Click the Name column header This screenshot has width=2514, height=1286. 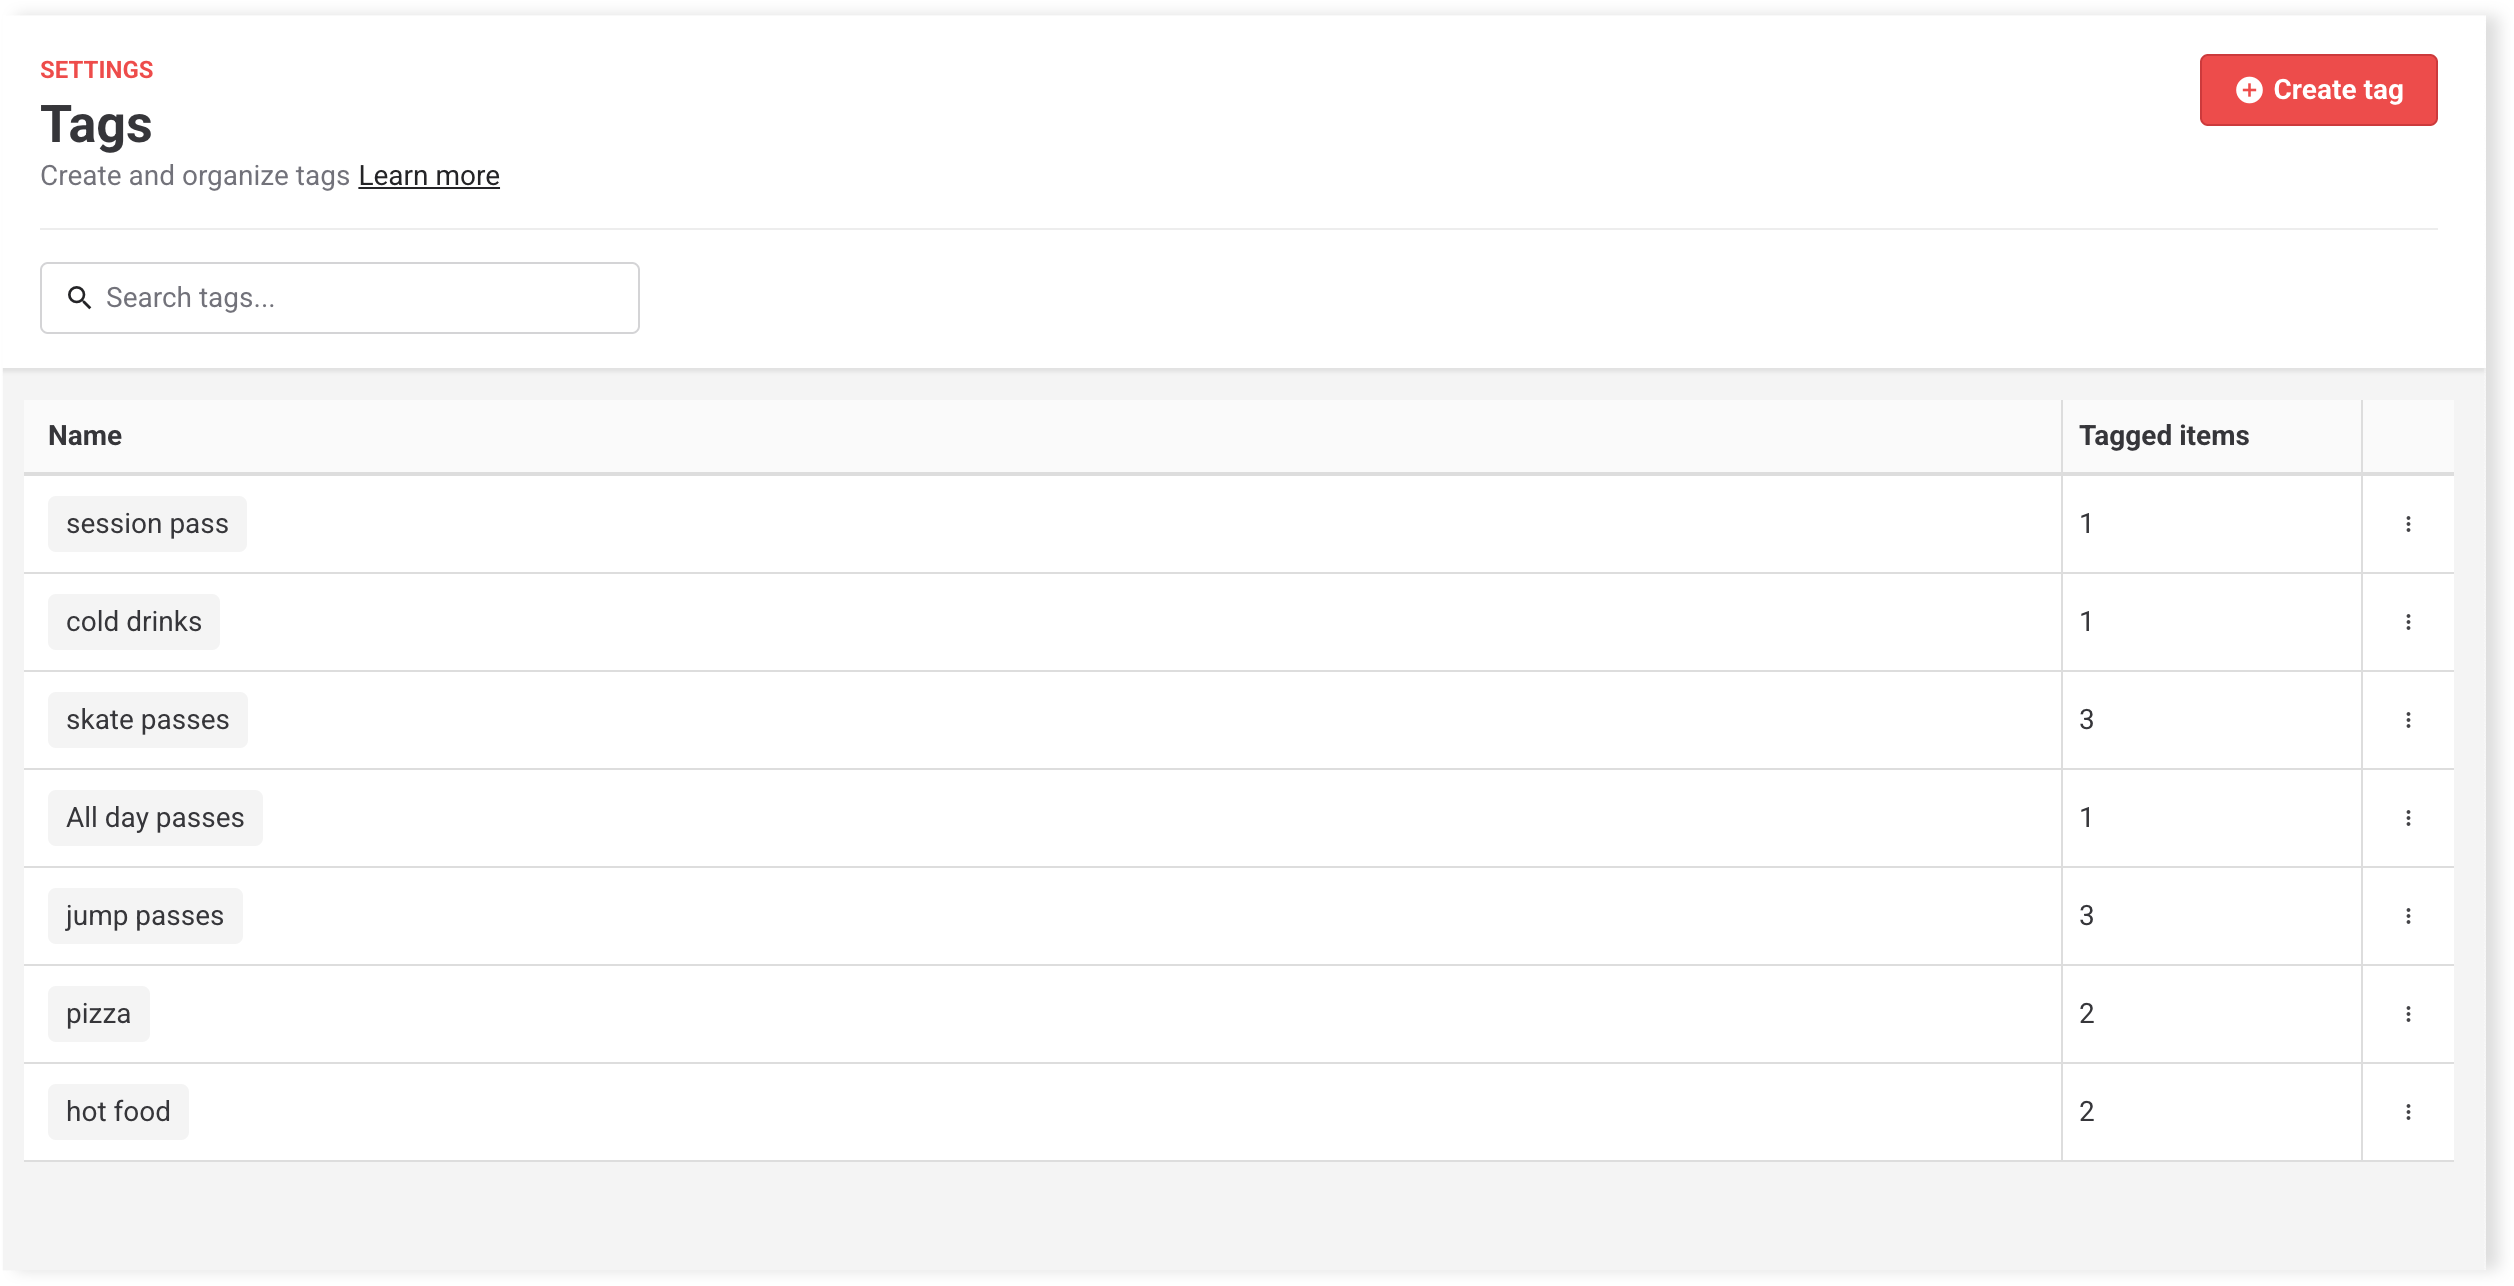pyautogui.click(x=85, y=436)
